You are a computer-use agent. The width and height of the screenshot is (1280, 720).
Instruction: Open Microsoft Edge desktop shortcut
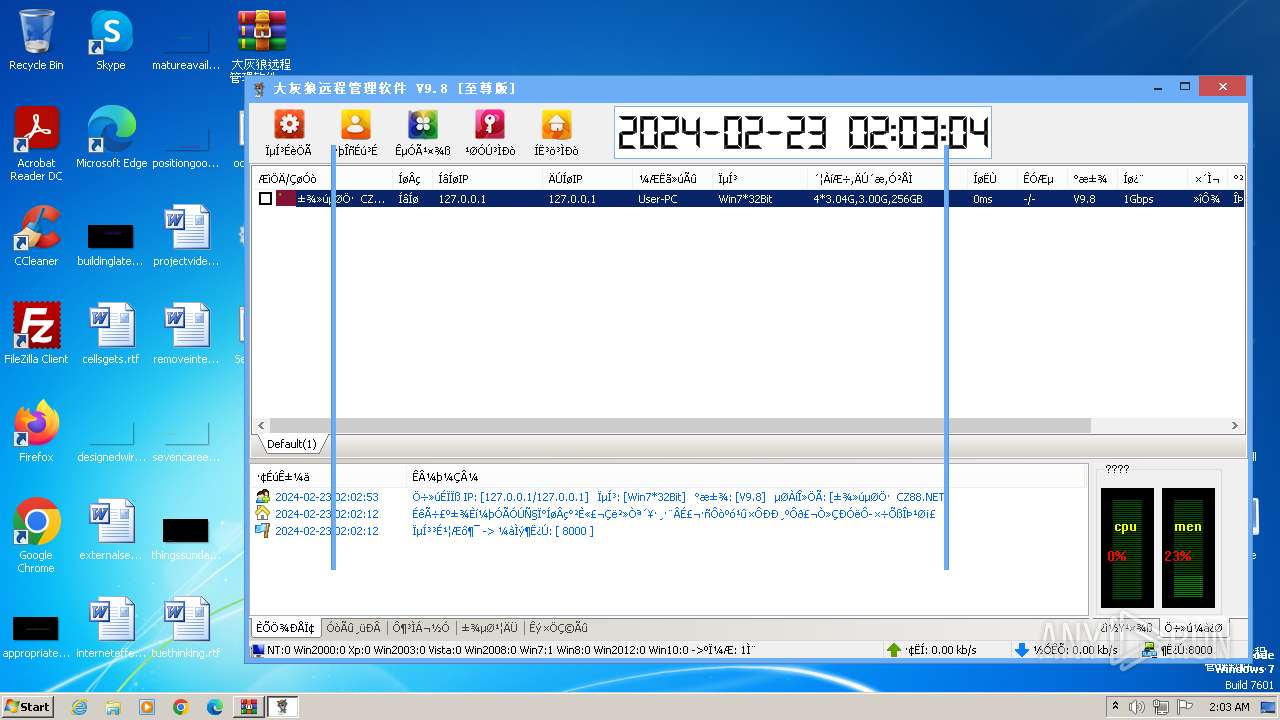click(x=111, y=138)
